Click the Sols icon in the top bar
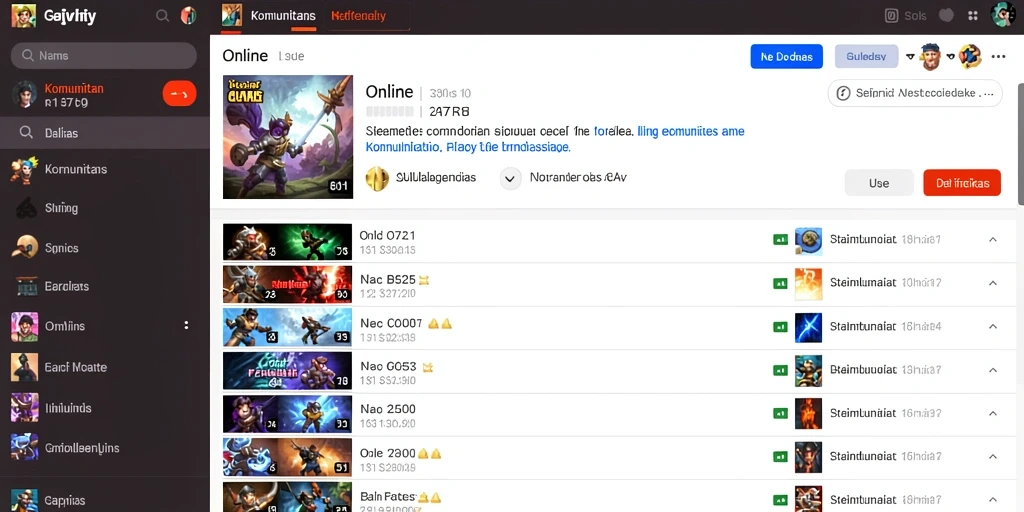 [x=891, y=16]
